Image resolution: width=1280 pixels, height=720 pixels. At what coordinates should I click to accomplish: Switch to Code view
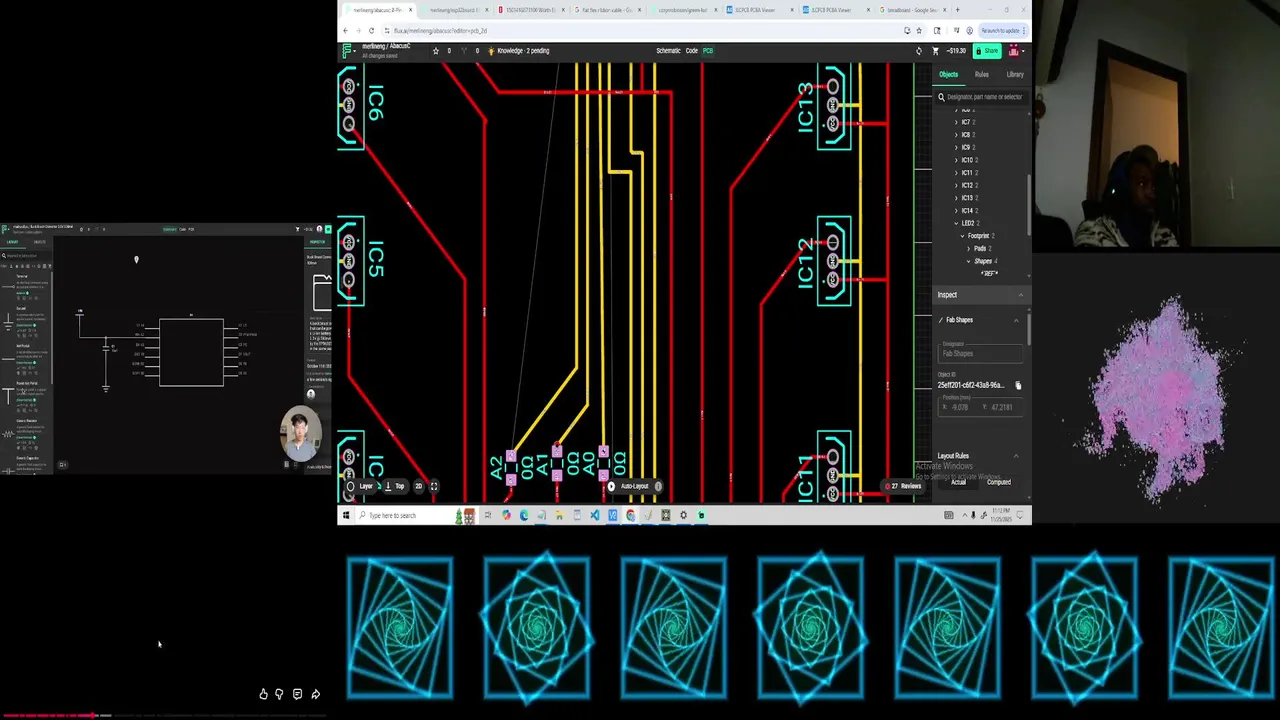coord(691,51)
